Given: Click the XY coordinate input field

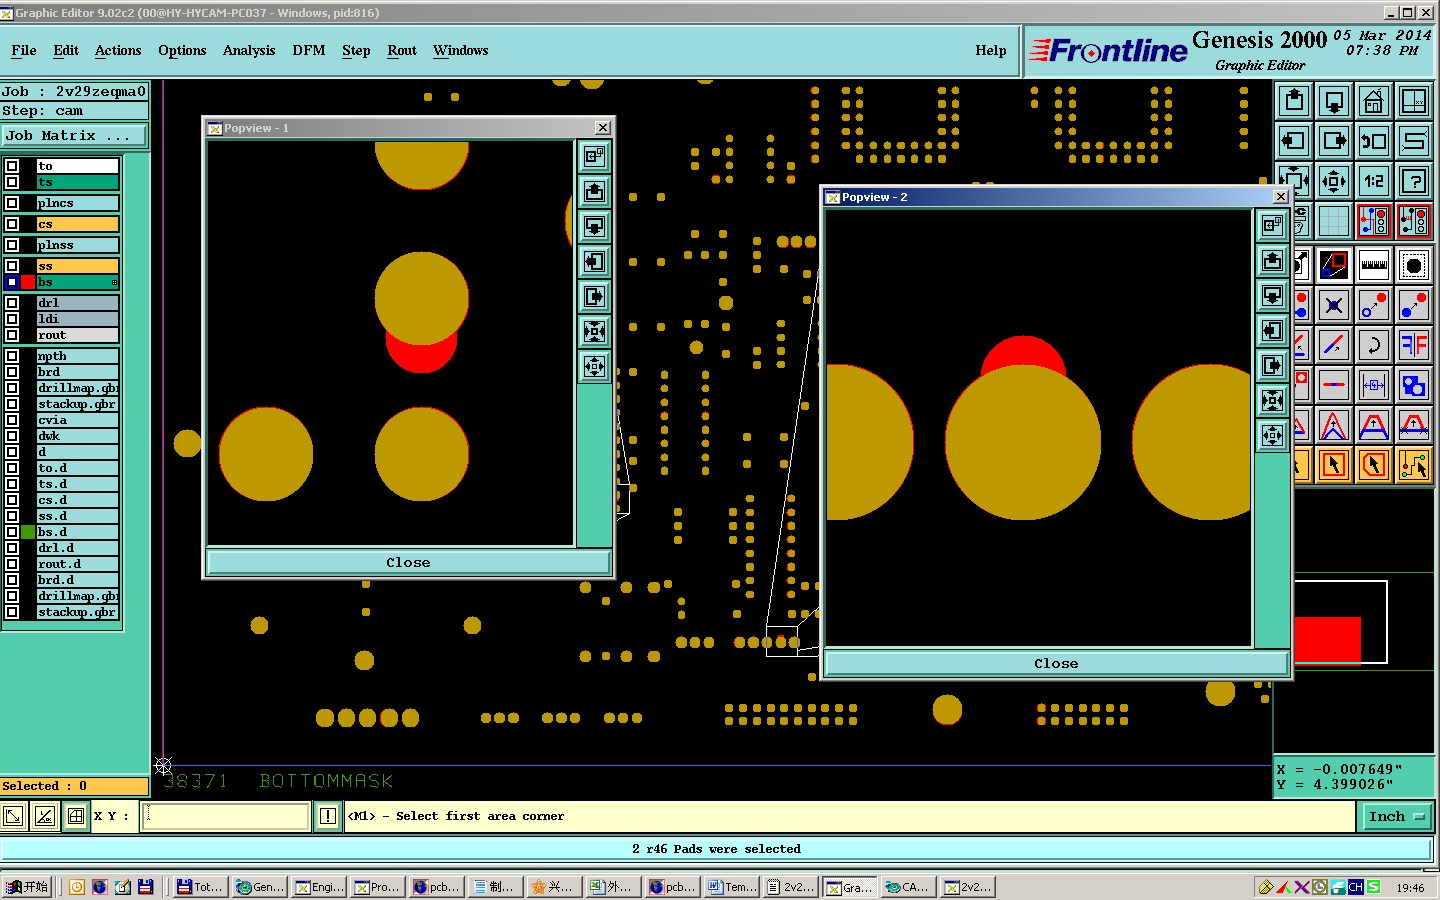Looking at the screenshot, I should point(226,816).
